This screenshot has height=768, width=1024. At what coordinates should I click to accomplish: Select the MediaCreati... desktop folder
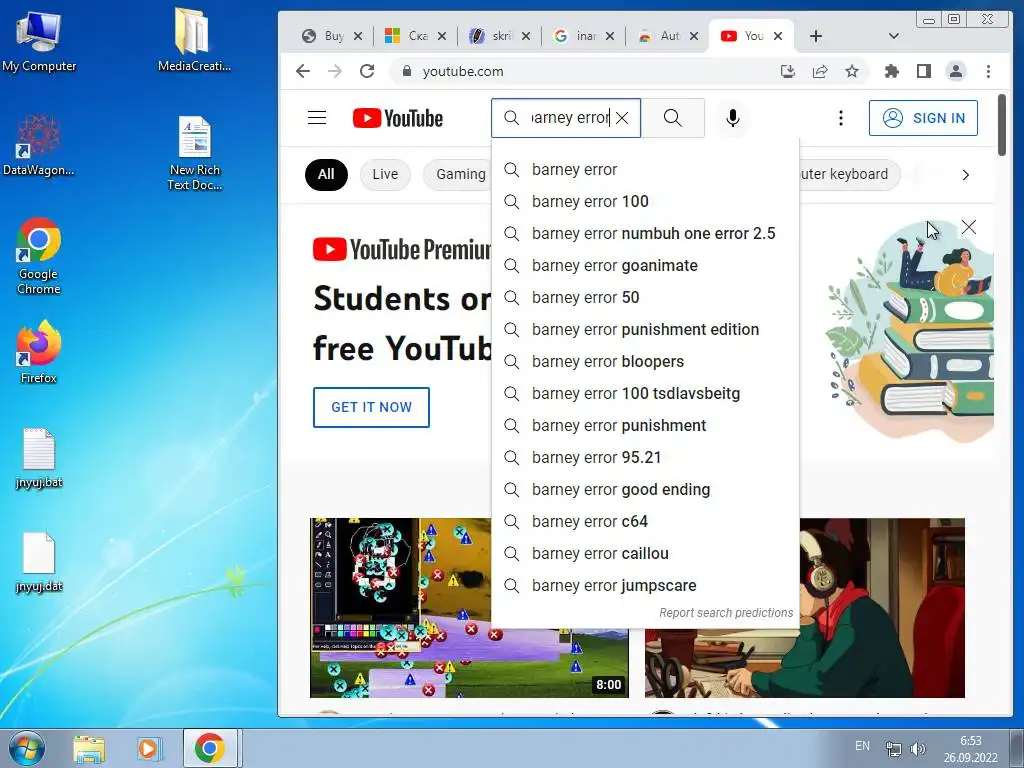(194, 40)
